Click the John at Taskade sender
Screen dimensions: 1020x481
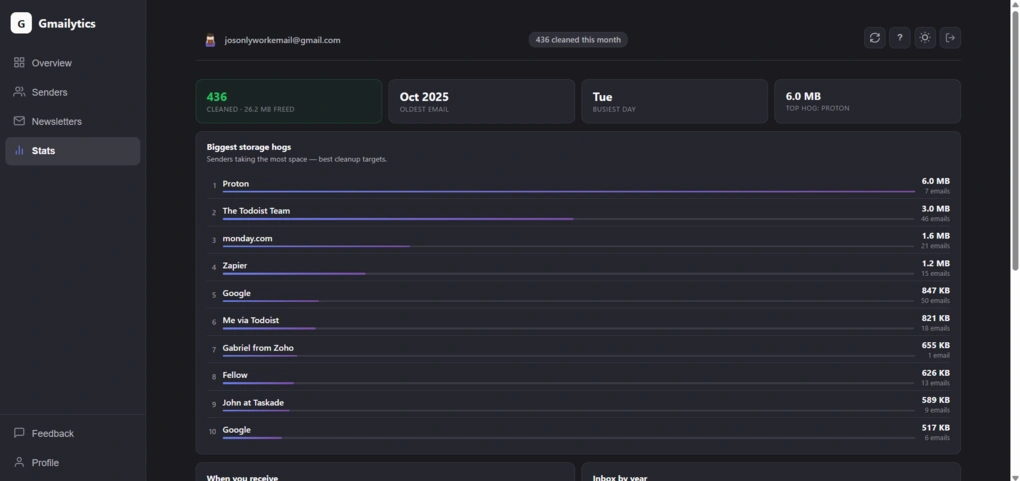click(253, 402)
